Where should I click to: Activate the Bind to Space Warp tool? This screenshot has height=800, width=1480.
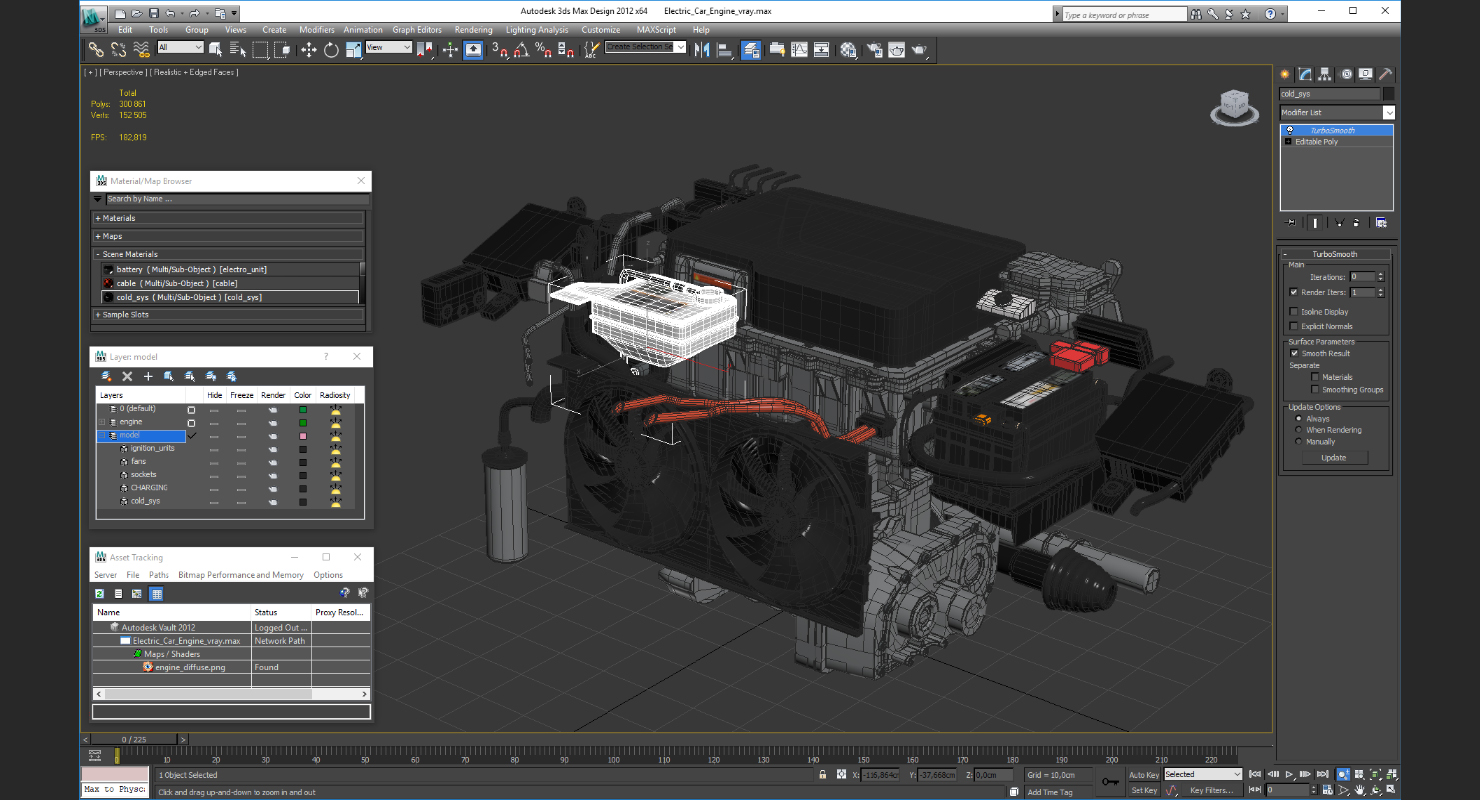[x=142, y=49]
